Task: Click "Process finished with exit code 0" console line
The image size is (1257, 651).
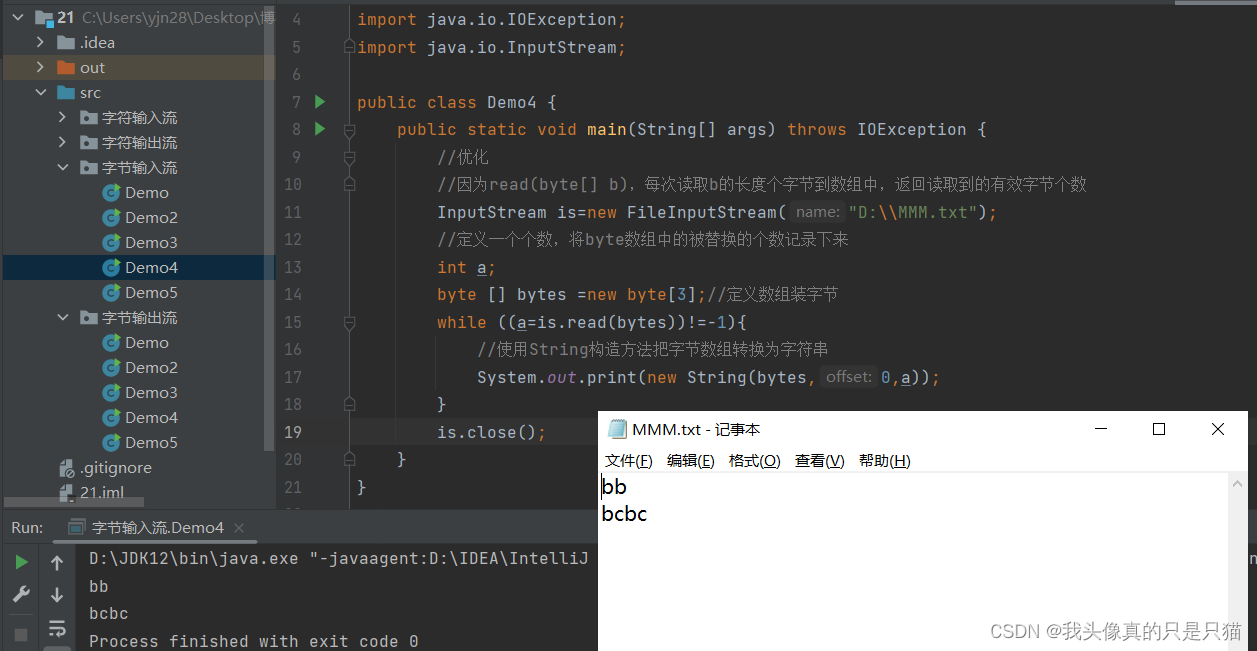Action: point(254,641)
